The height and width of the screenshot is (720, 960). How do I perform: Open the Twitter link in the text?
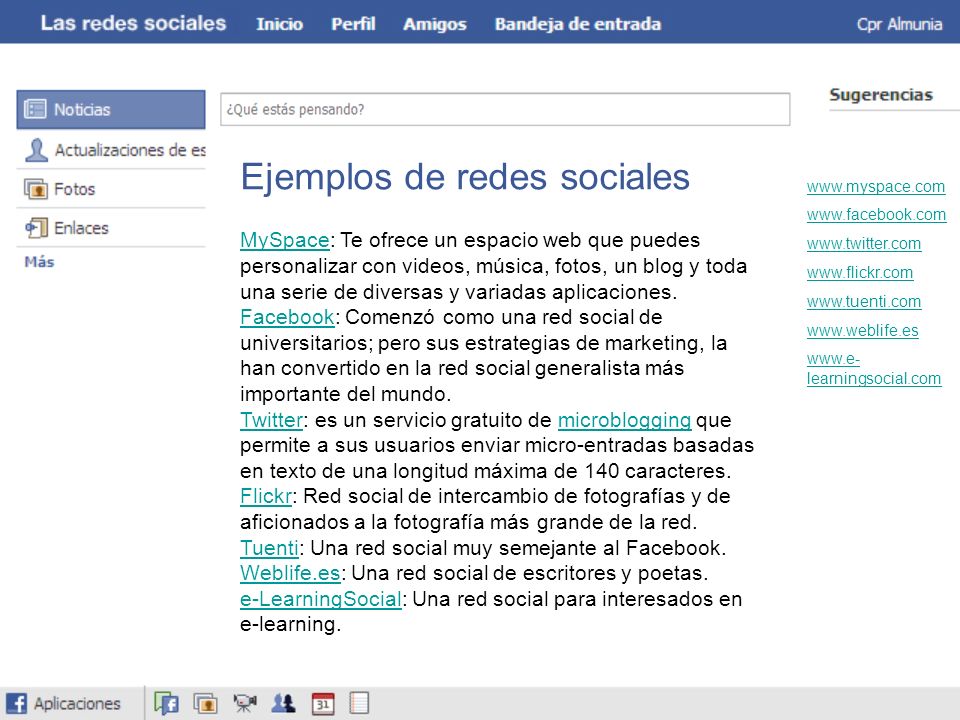tap(271, 420)
